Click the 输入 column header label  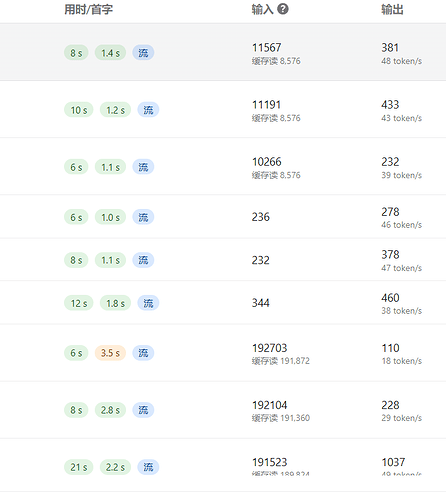[x=262, y=9]
